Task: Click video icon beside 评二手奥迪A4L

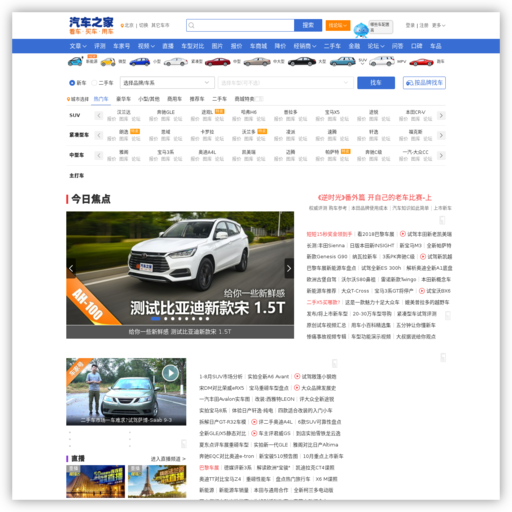Action: click(254, 422)
